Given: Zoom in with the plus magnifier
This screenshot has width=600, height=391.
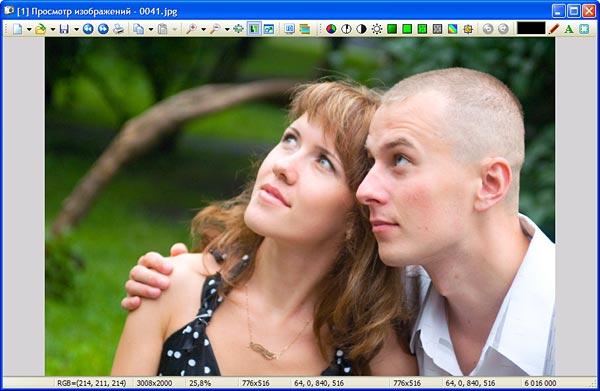Looking at the screenshot, I should (191, 29).
